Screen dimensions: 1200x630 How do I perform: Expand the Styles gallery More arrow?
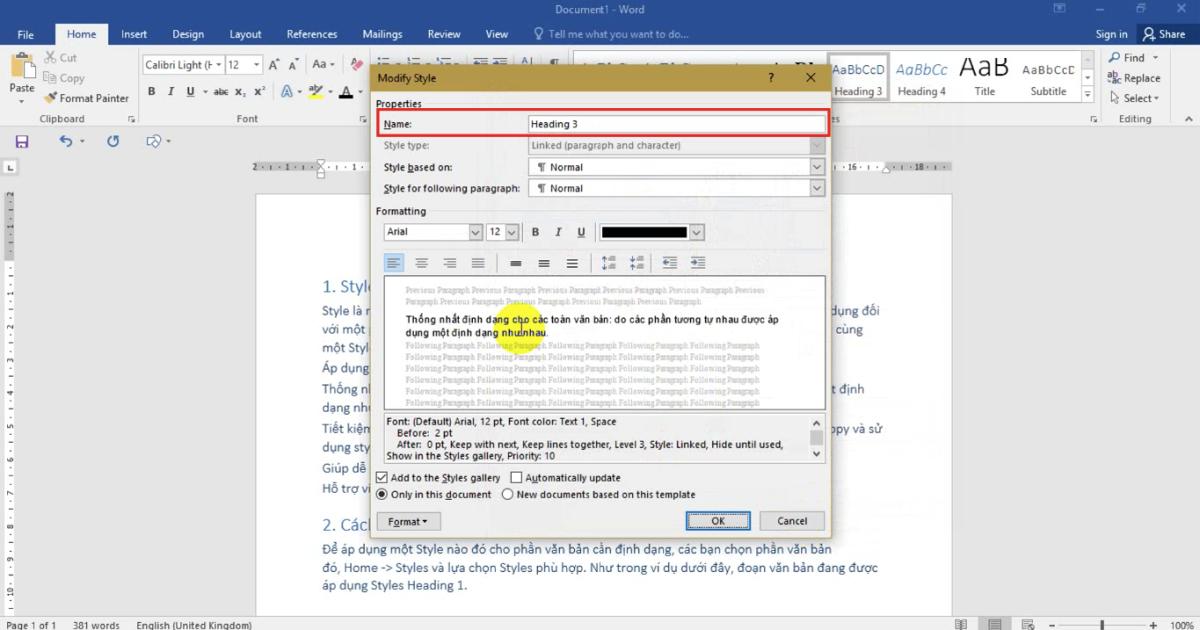coord(1087,96)
